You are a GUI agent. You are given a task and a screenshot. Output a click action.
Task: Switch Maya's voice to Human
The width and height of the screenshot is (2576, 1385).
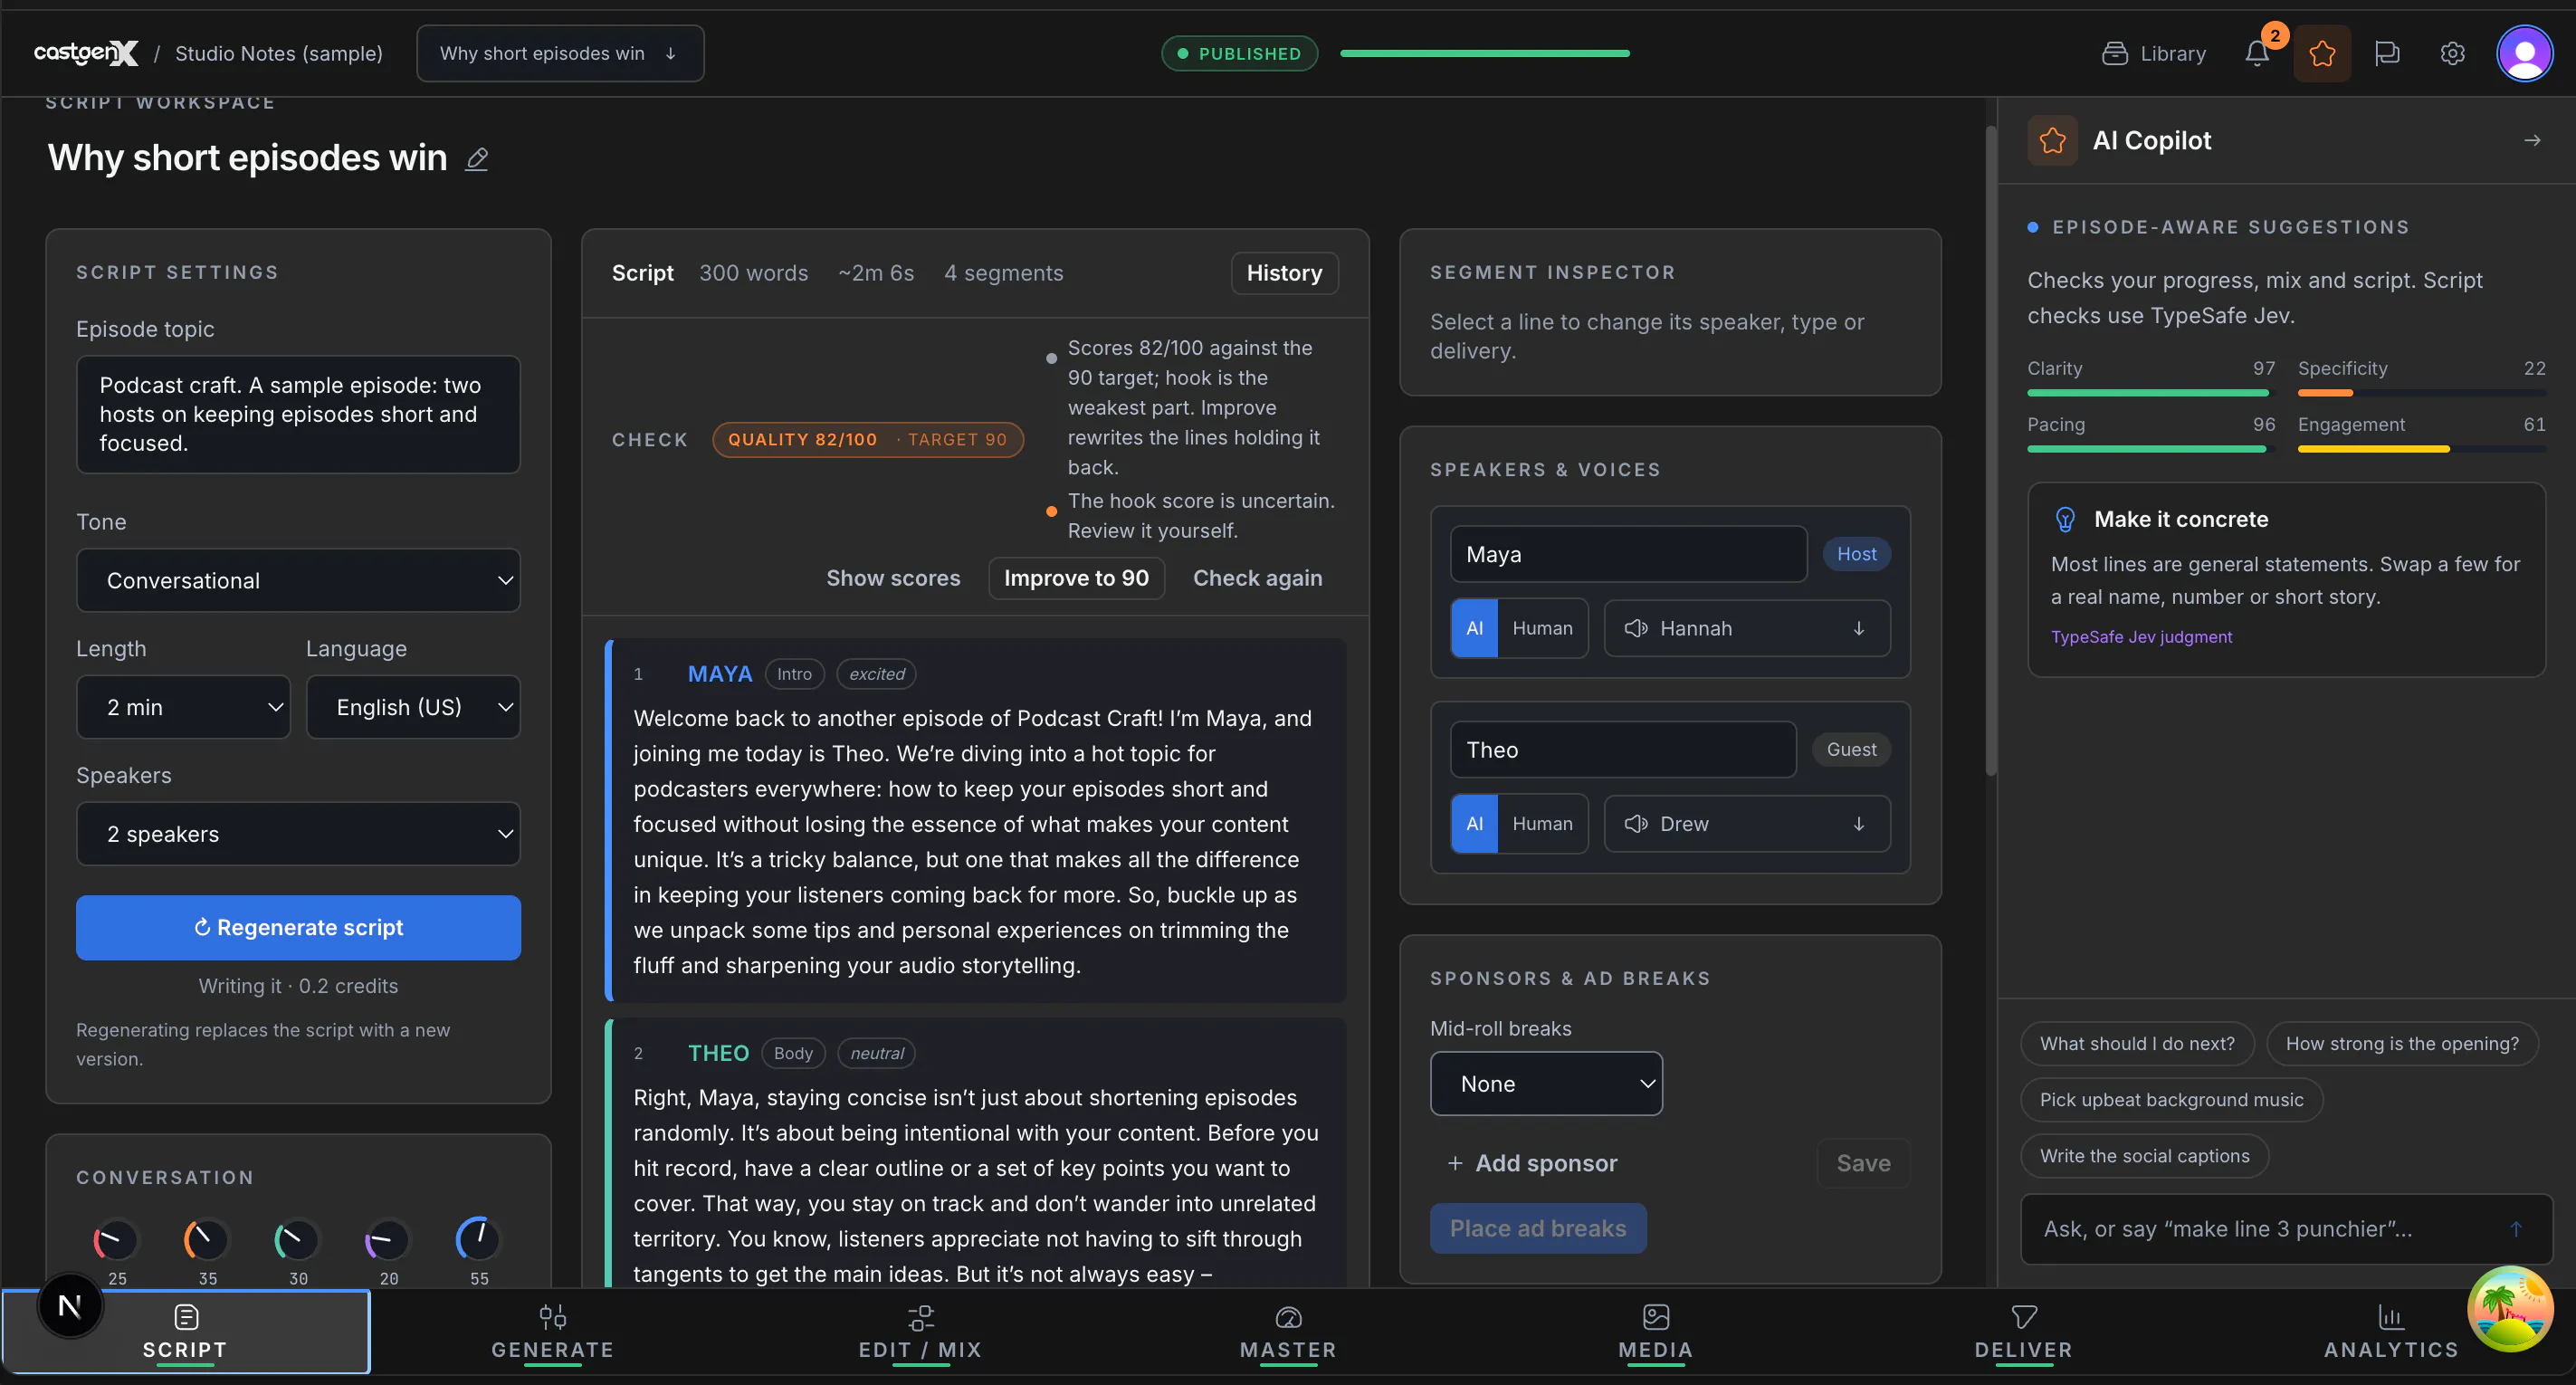(x=1542, y=628)
